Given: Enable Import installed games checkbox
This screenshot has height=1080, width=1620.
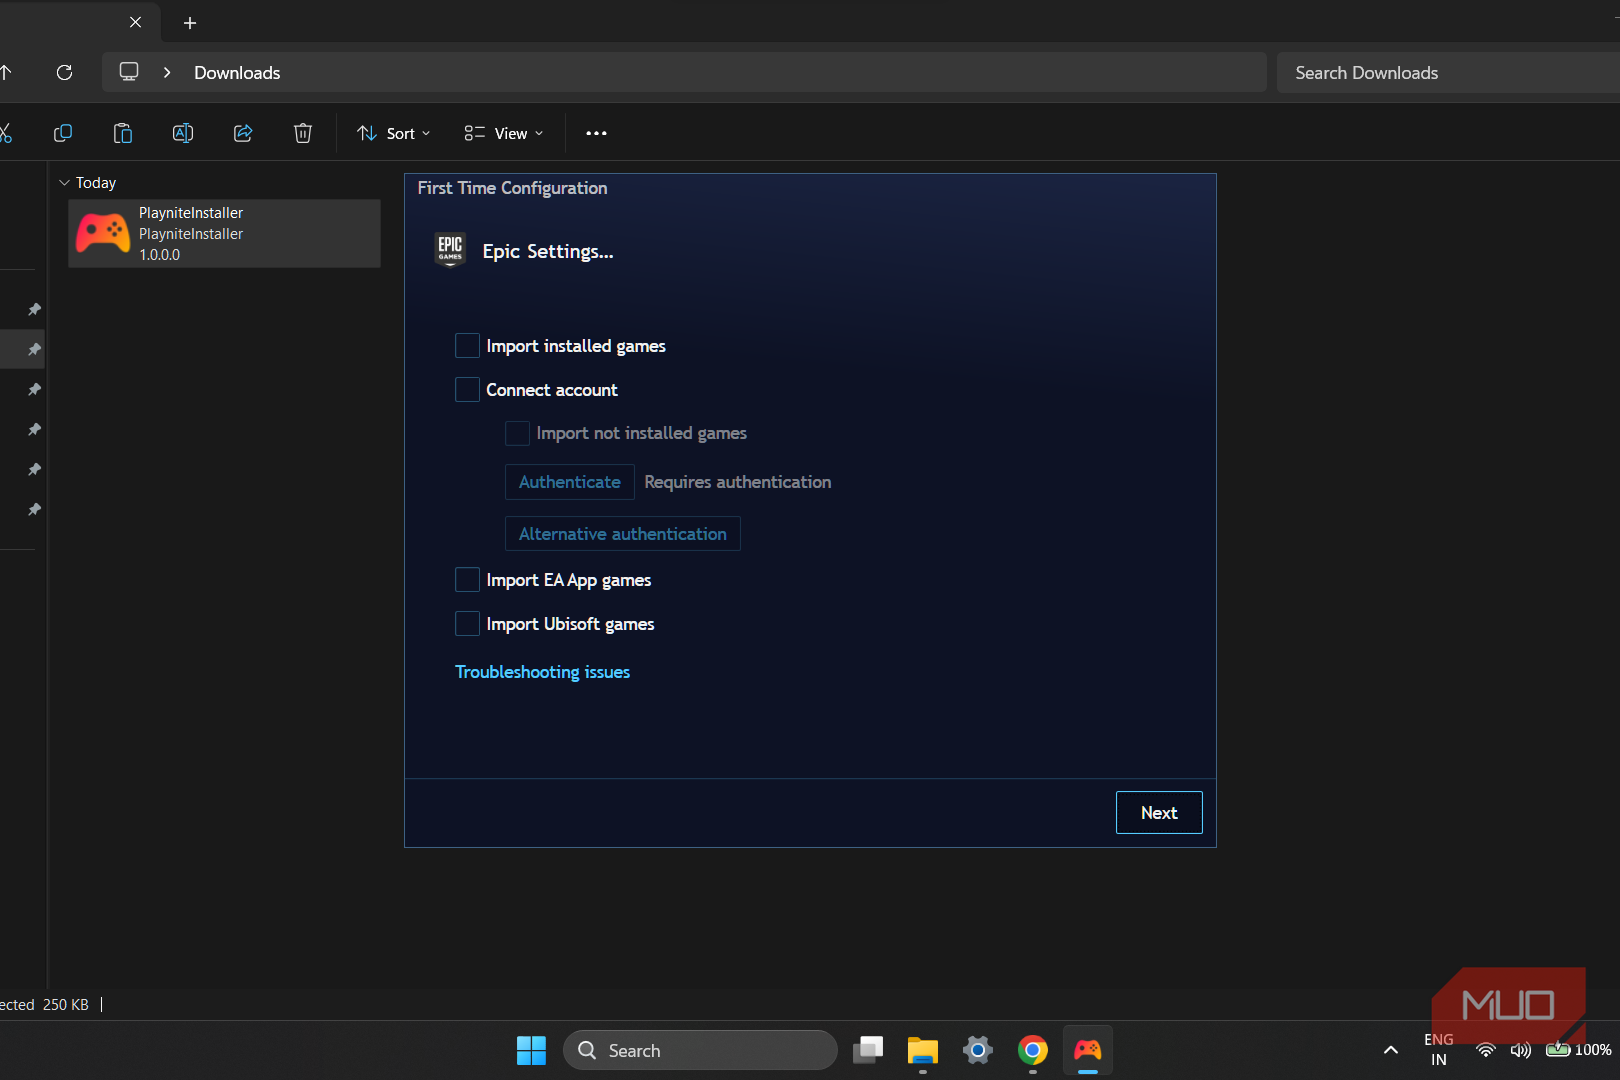Looking at the screenshot, I should click(467, 346).
